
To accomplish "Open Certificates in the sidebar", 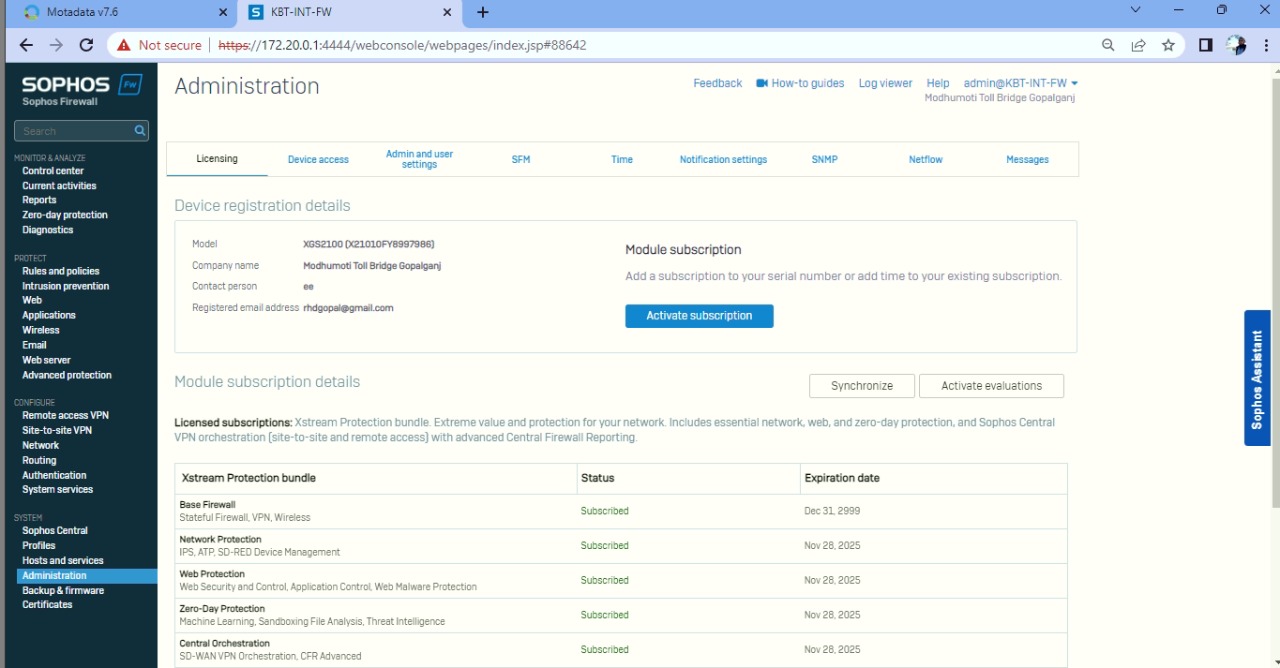I will point(47,605).
